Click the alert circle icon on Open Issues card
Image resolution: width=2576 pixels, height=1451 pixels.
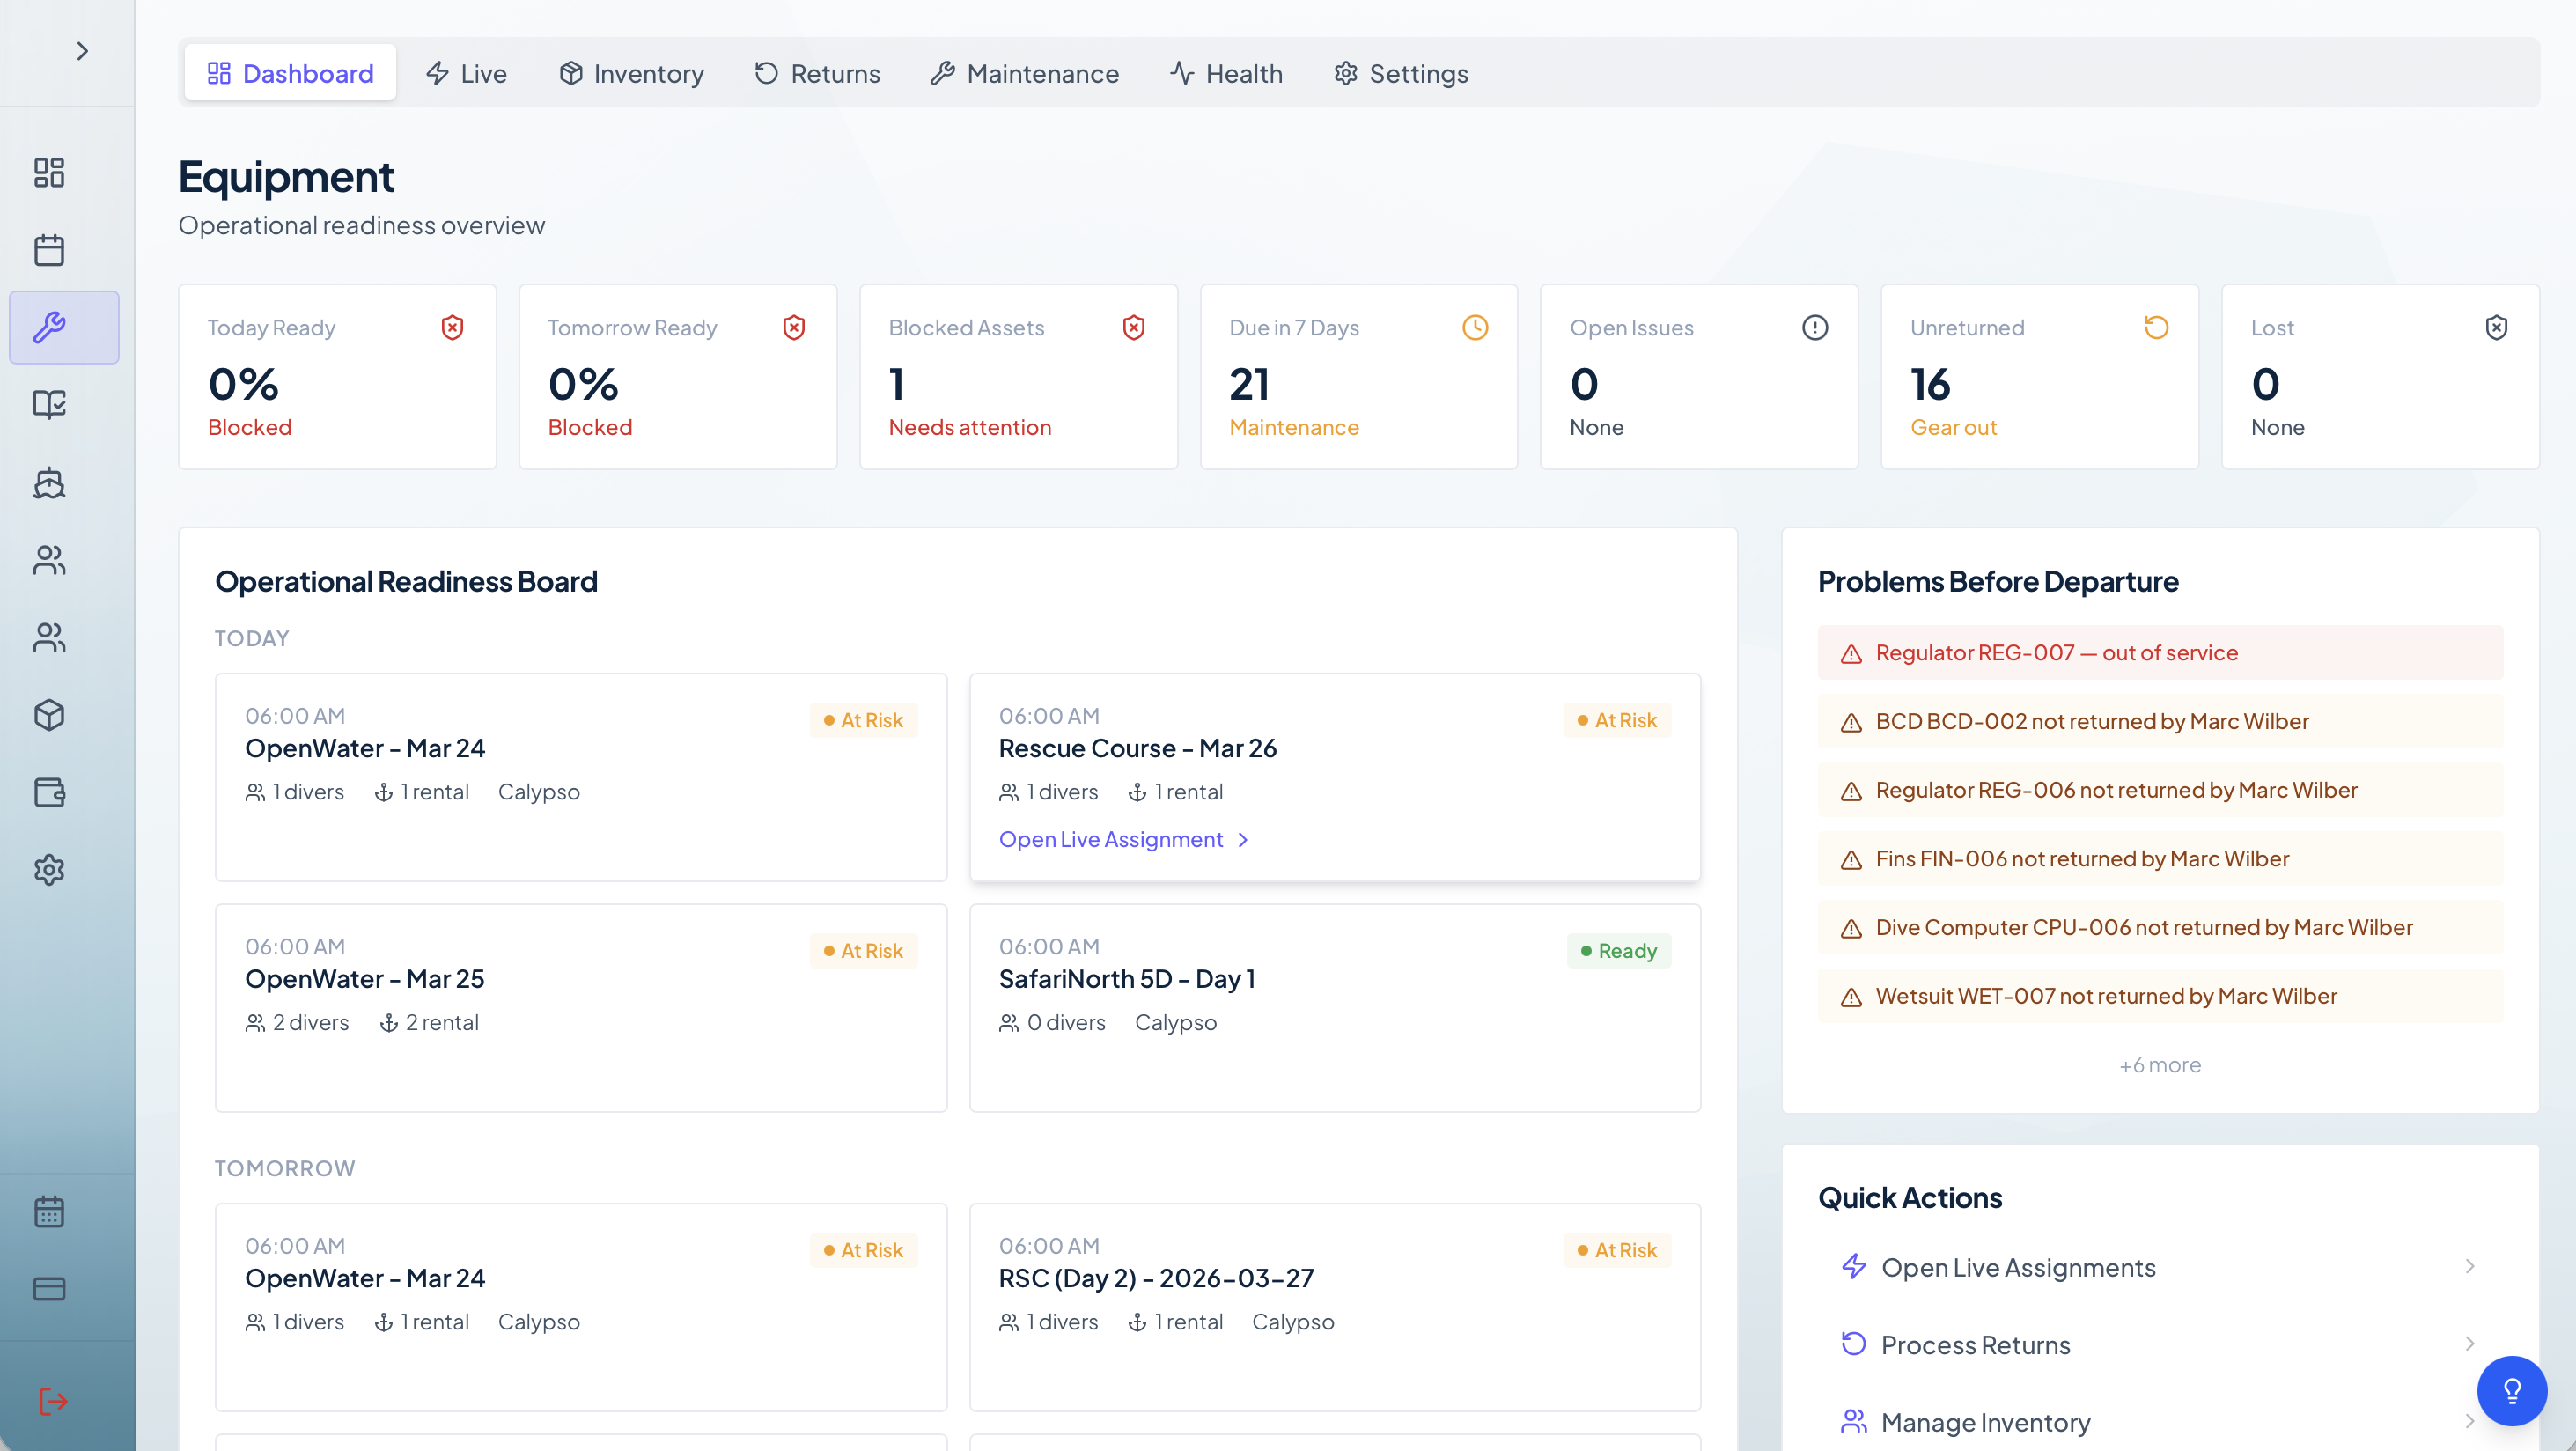(x=1815, y=327)
